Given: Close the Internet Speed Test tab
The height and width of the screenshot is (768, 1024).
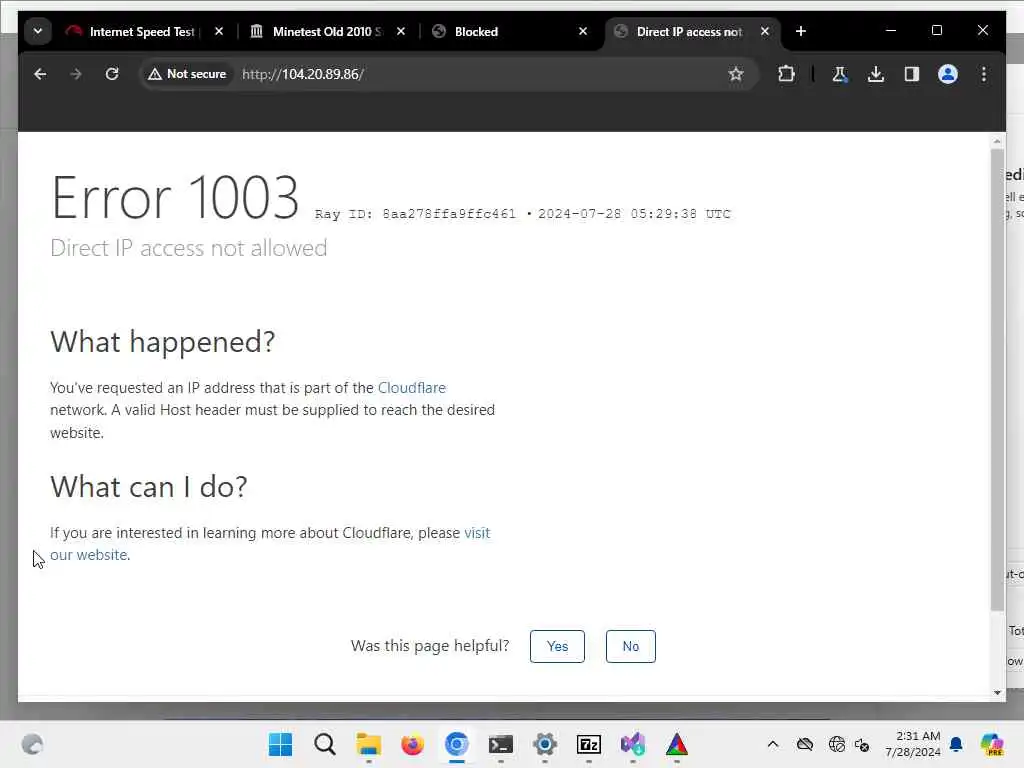Looking at the screenshot, I should [x=219, y=31].
